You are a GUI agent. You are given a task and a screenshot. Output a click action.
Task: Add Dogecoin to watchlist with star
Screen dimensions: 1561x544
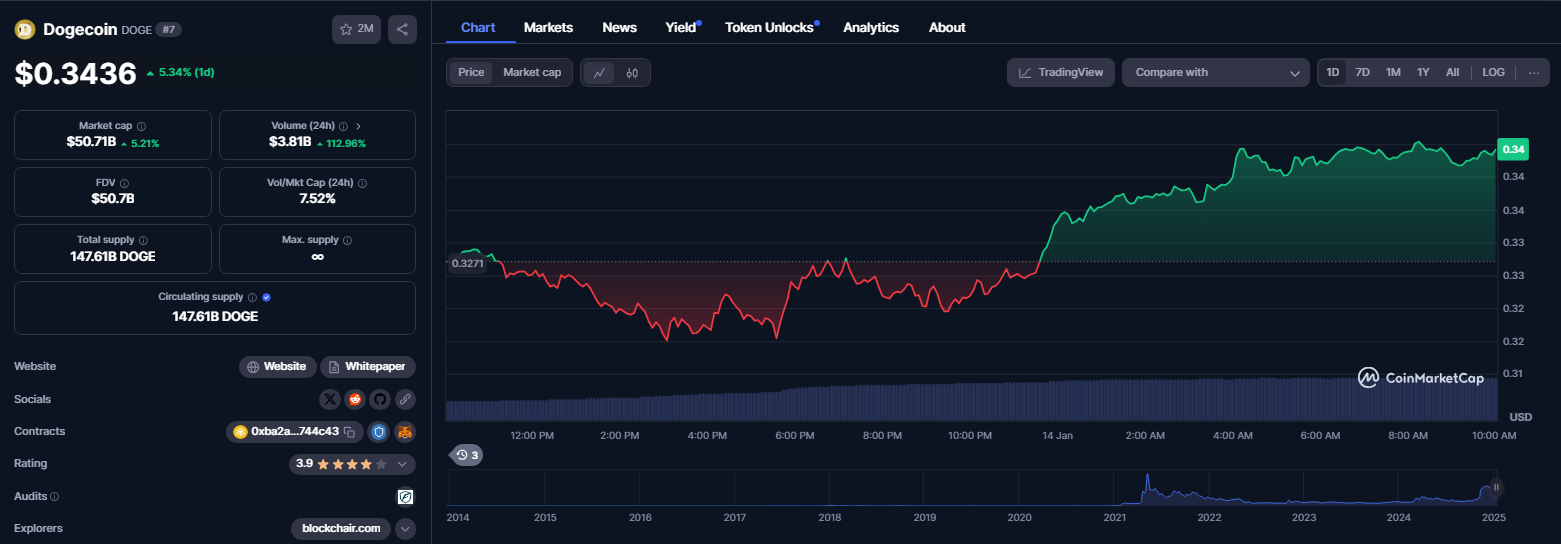[x=356, y=29]
